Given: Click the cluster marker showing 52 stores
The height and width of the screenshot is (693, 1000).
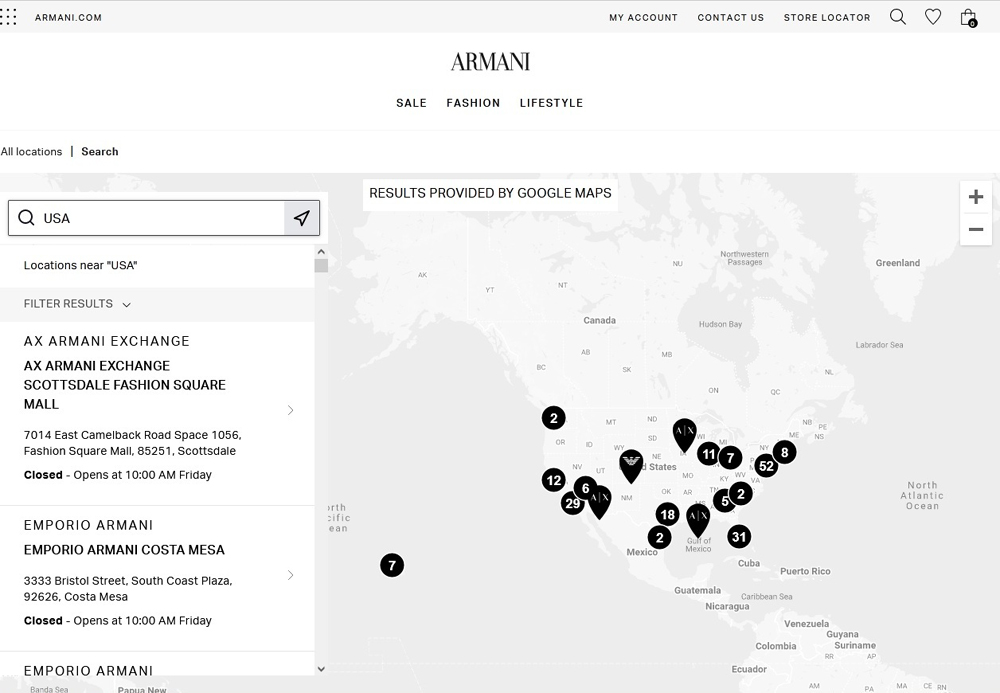Looking at the screenshot, I should [x=767, y=465].
